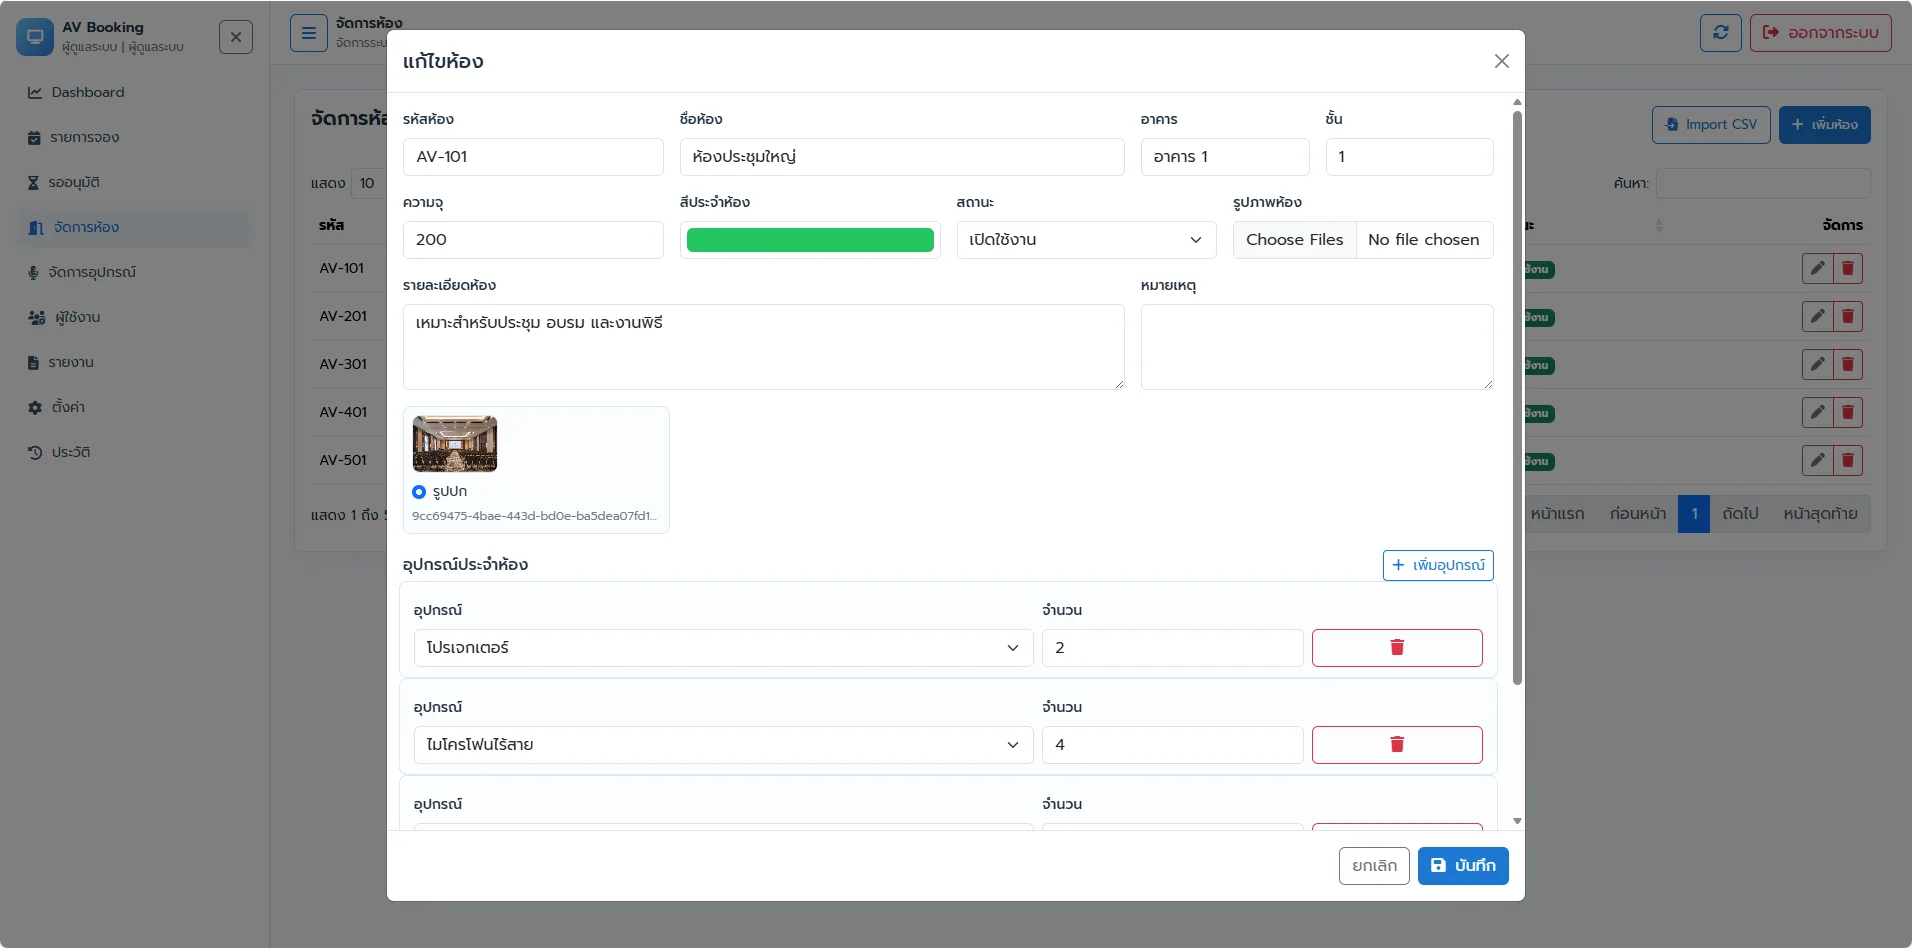The height and width of the screenshot is (948, 1912).
Task: Delete room AV-501 trash icon
Action: (1848, 460)
